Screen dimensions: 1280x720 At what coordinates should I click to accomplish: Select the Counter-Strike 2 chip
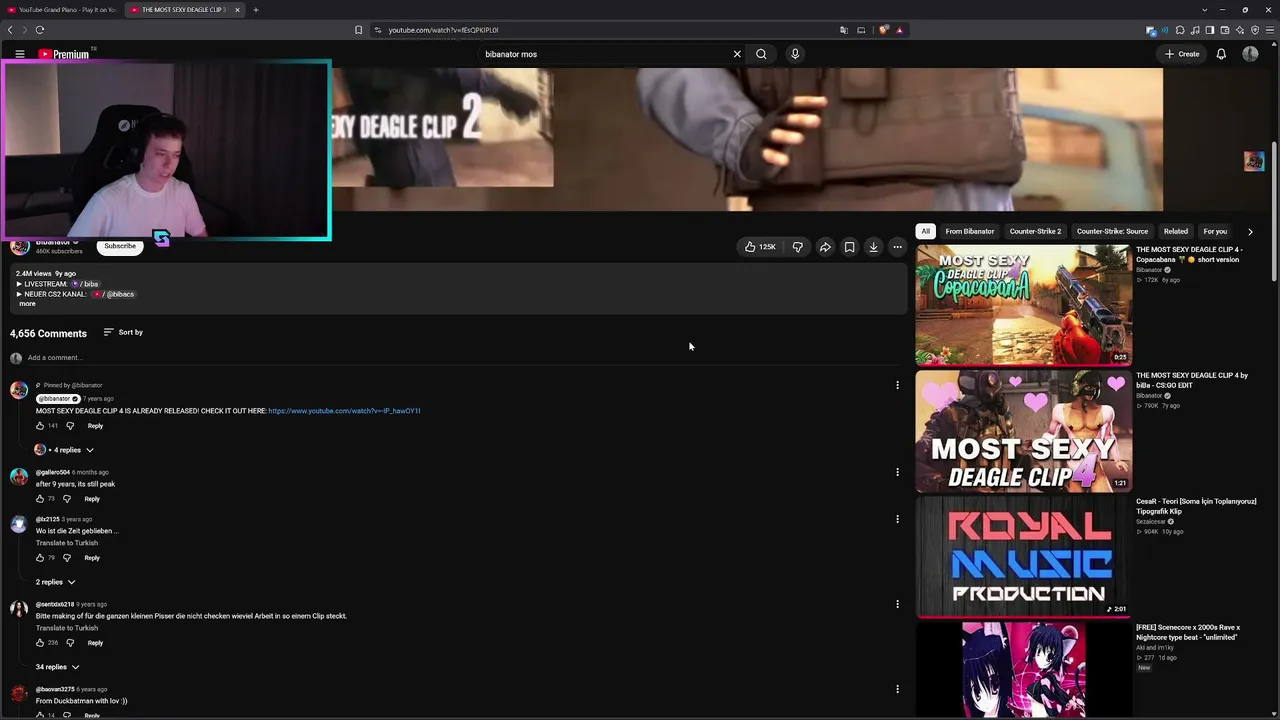(1035, 232)
